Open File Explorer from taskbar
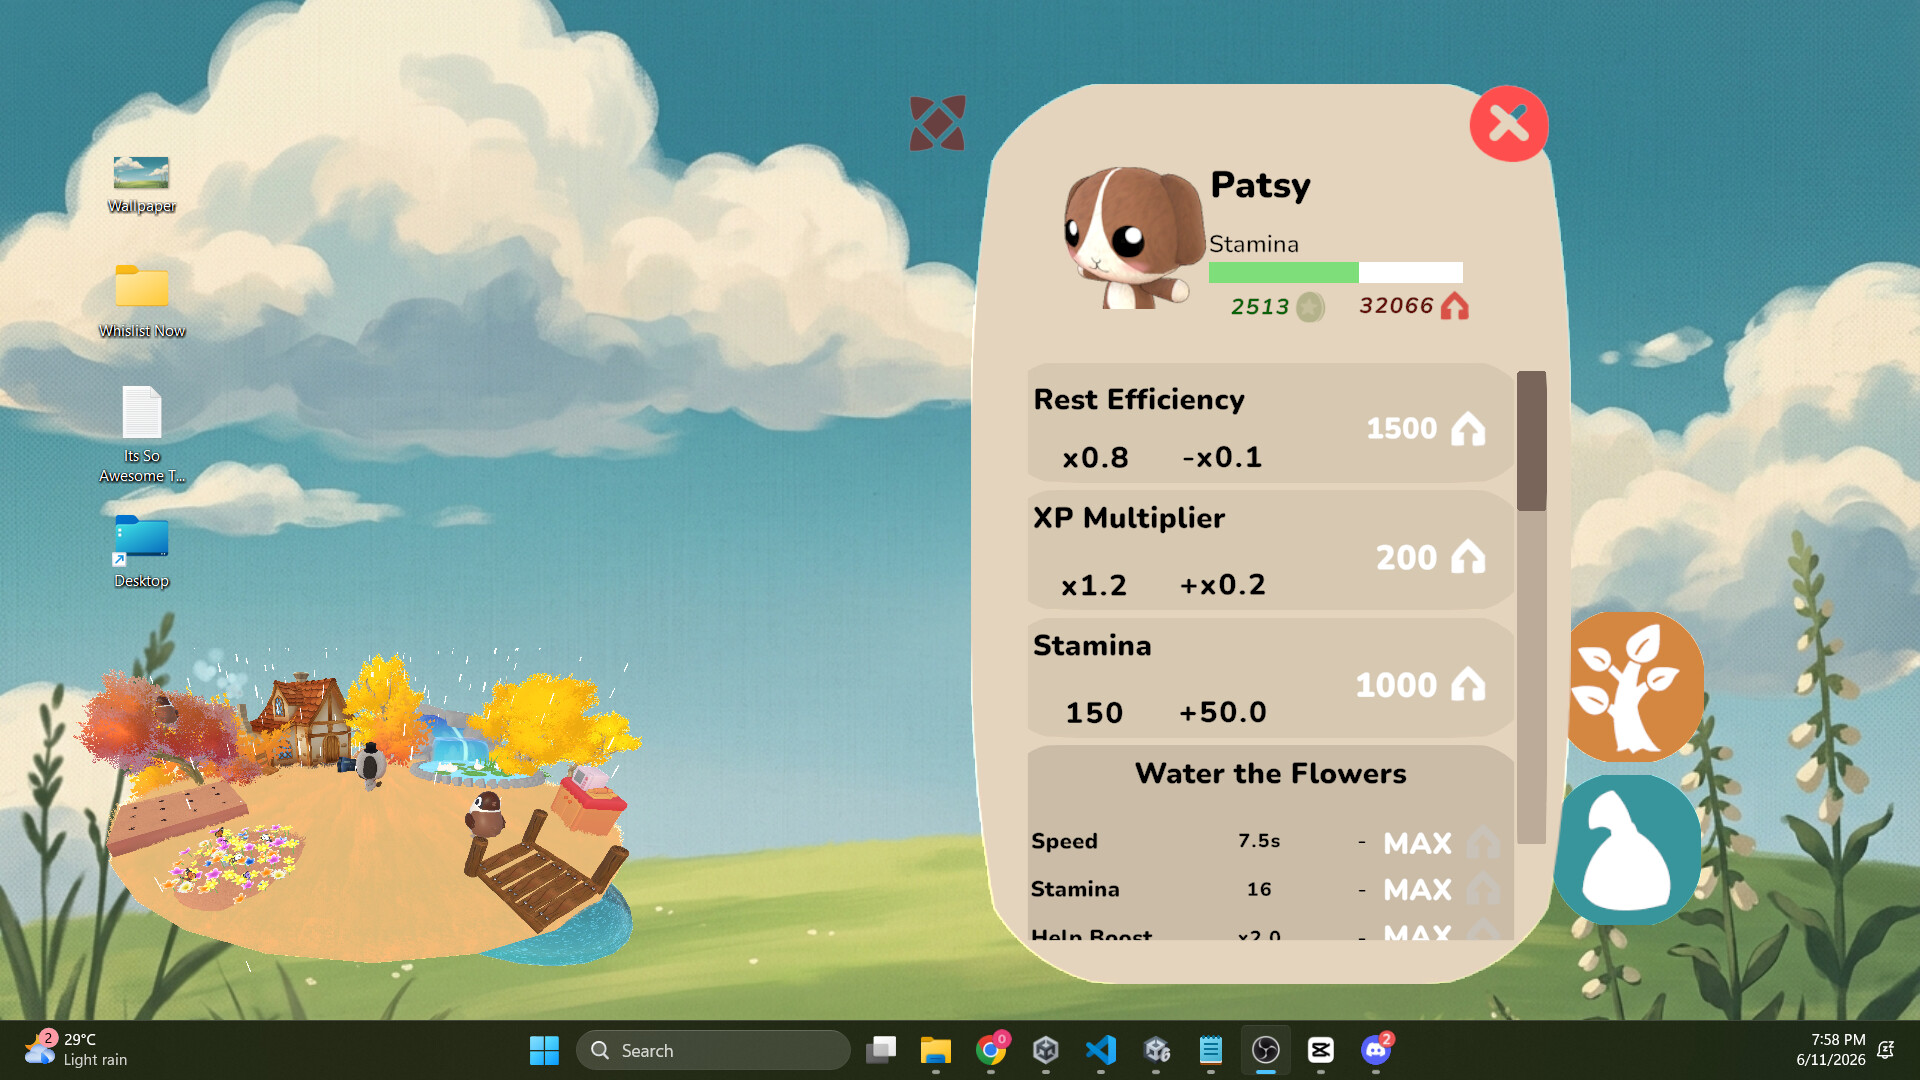 click(936, 1050)
